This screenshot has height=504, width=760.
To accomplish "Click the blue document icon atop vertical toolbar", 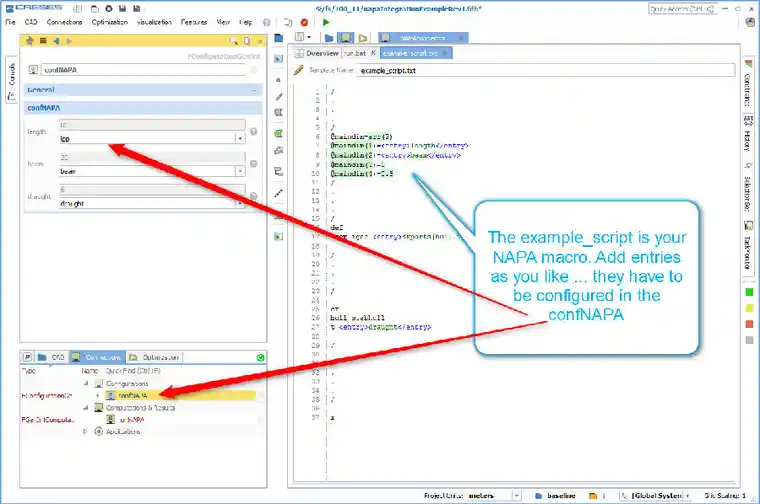I will pyautogui.click(x=279, y=38).
